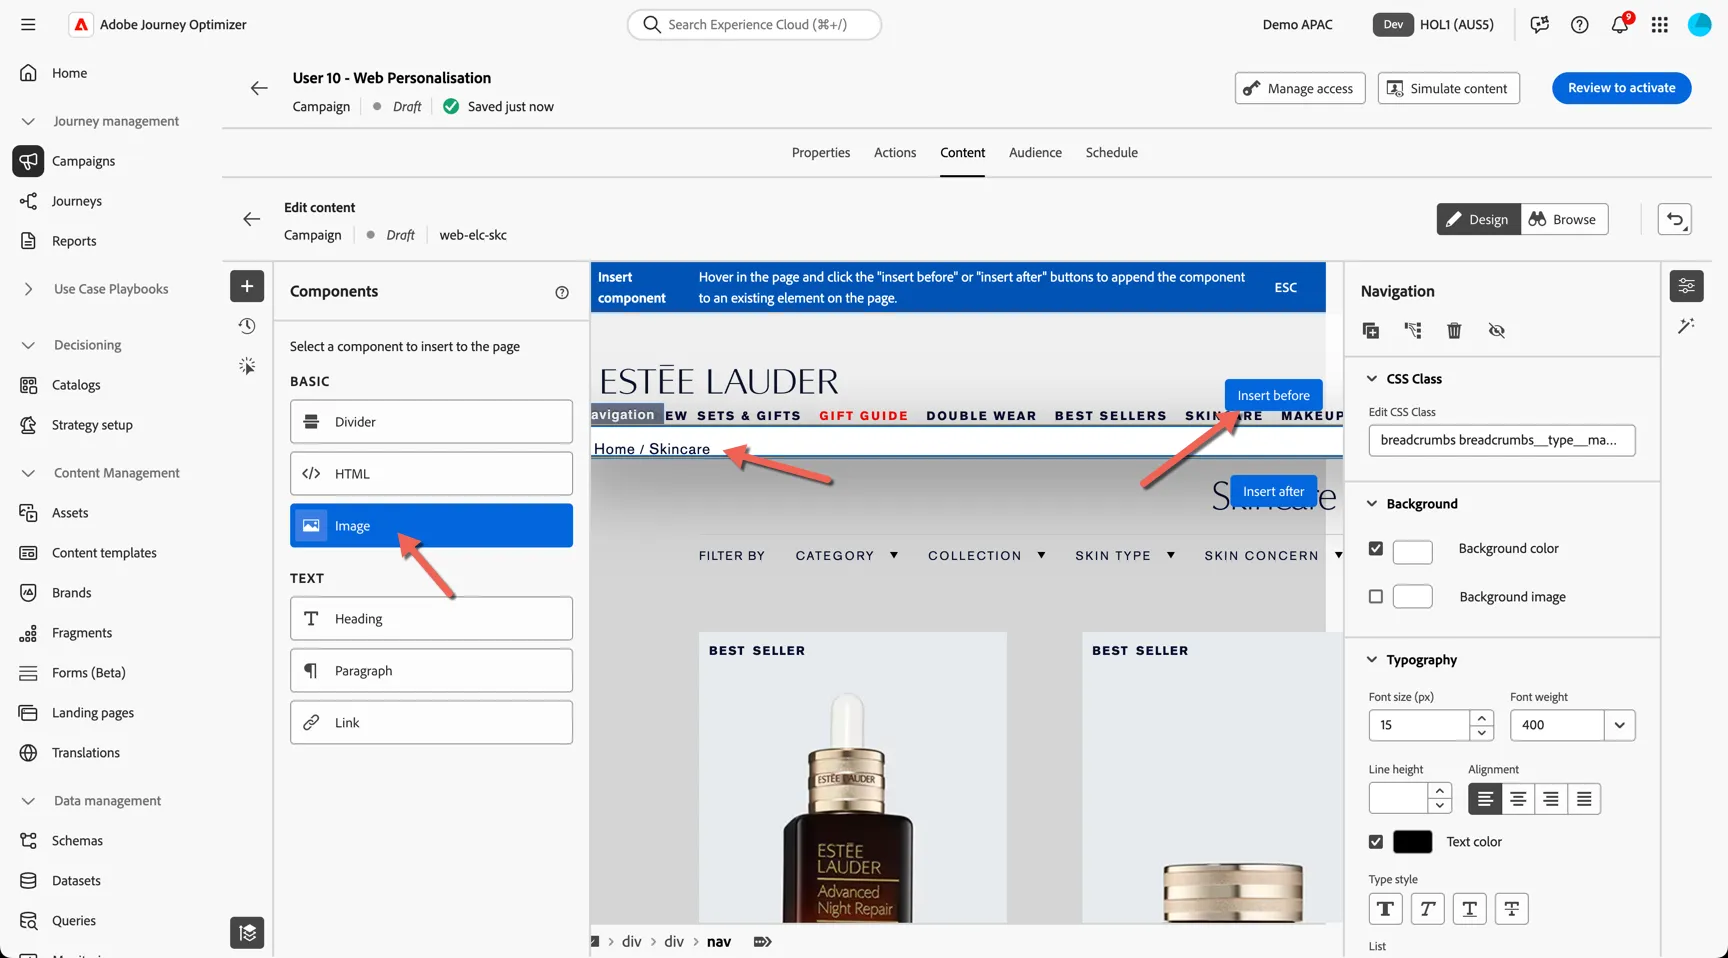Click the Search Experience Cloud field

coord(754,24)
